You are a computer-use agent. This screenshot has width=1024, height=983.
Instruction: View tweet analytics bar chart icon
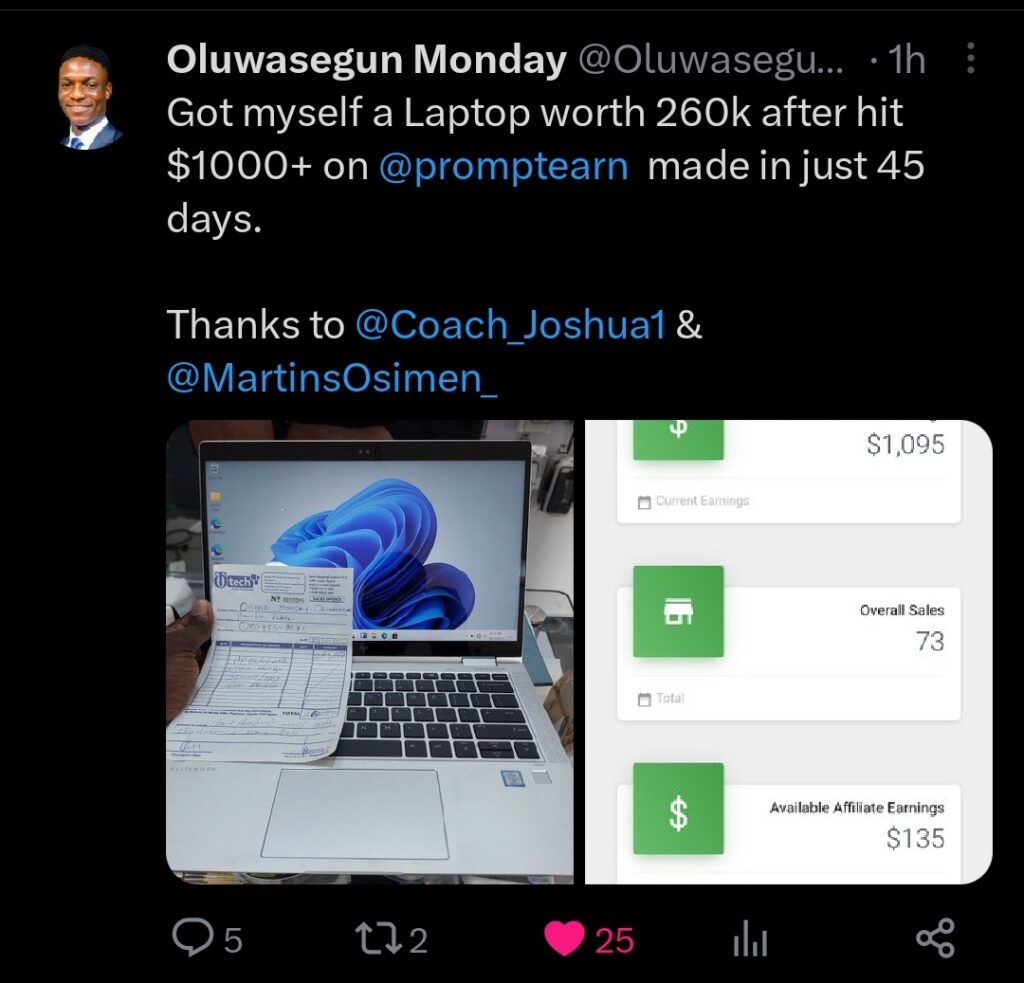(750, 940)
